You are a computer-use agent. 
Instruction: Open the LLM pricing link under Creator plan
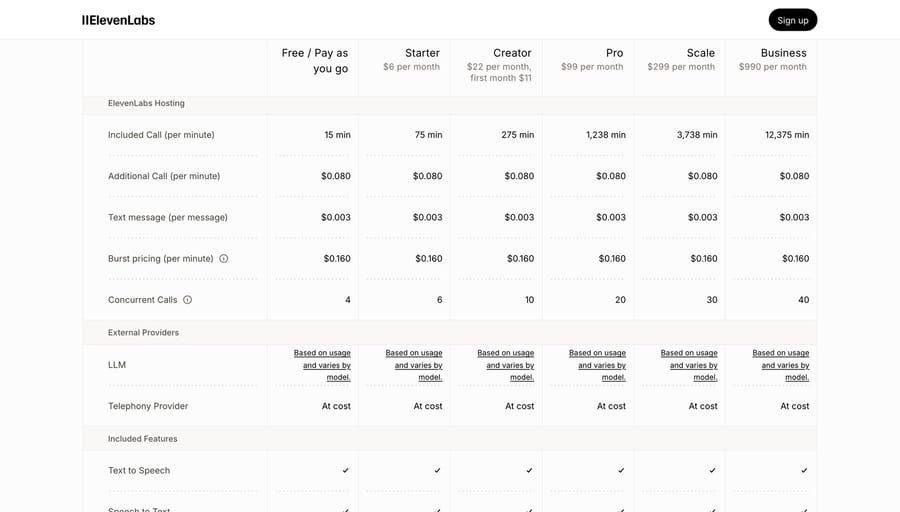pos(506,365)
